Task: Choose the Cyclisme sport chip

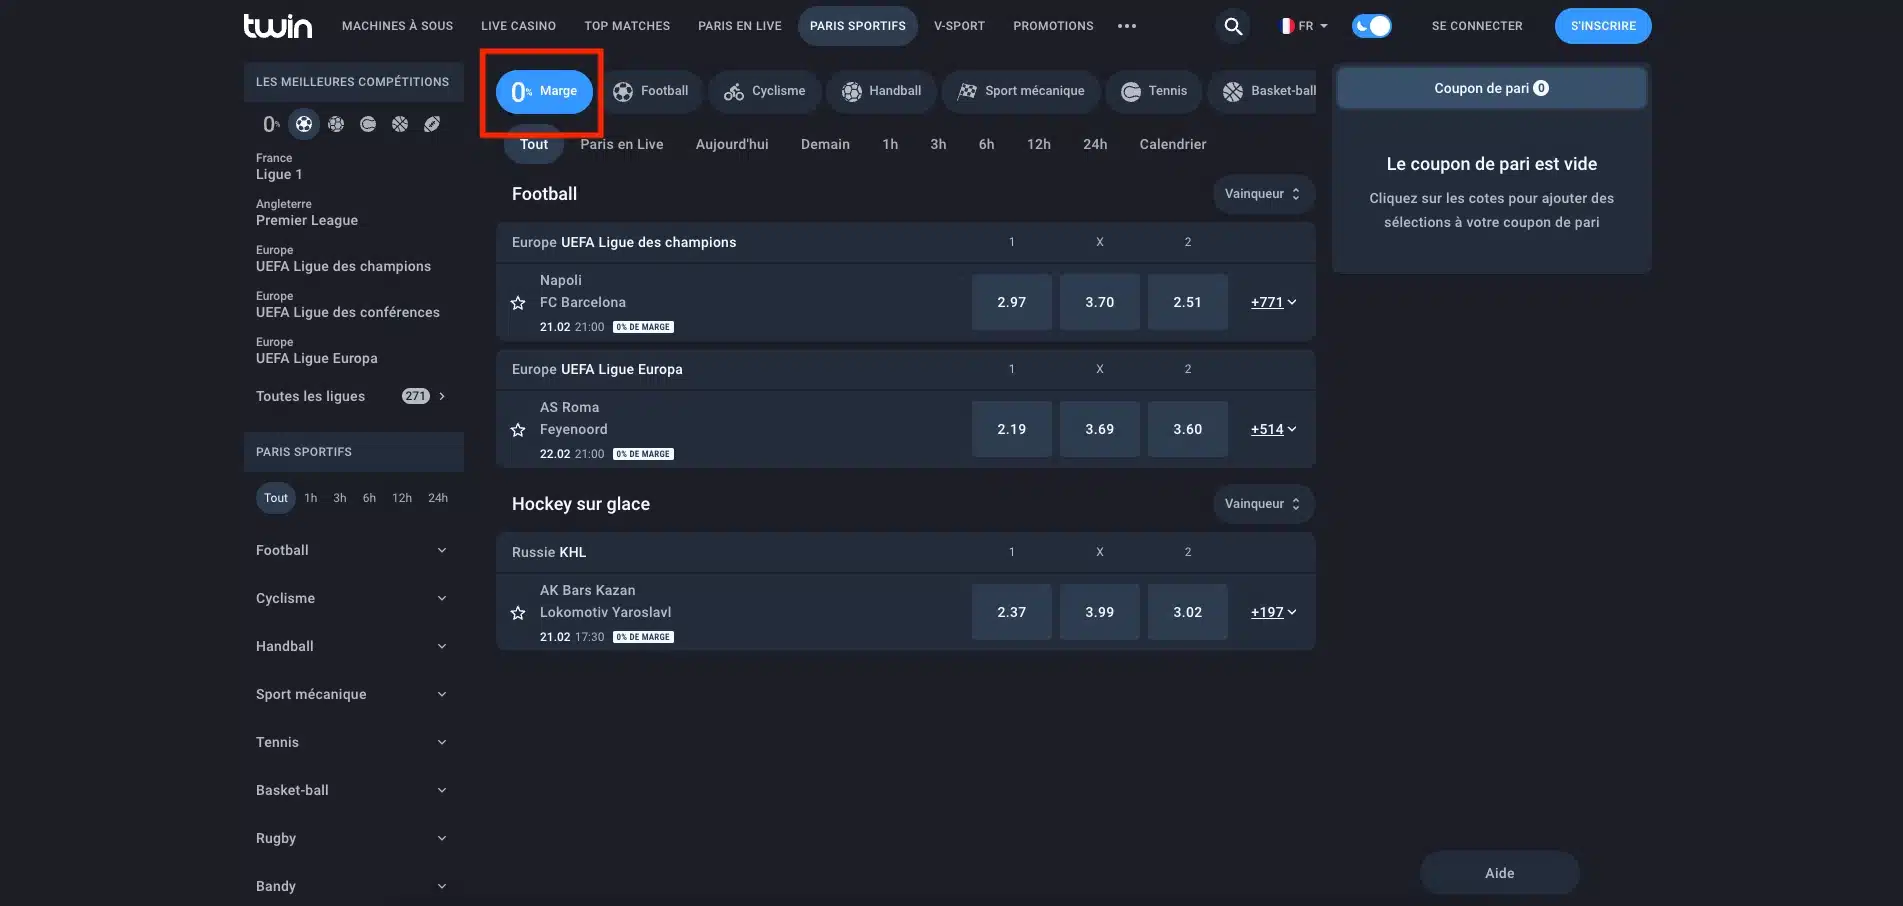Action: 765,91
